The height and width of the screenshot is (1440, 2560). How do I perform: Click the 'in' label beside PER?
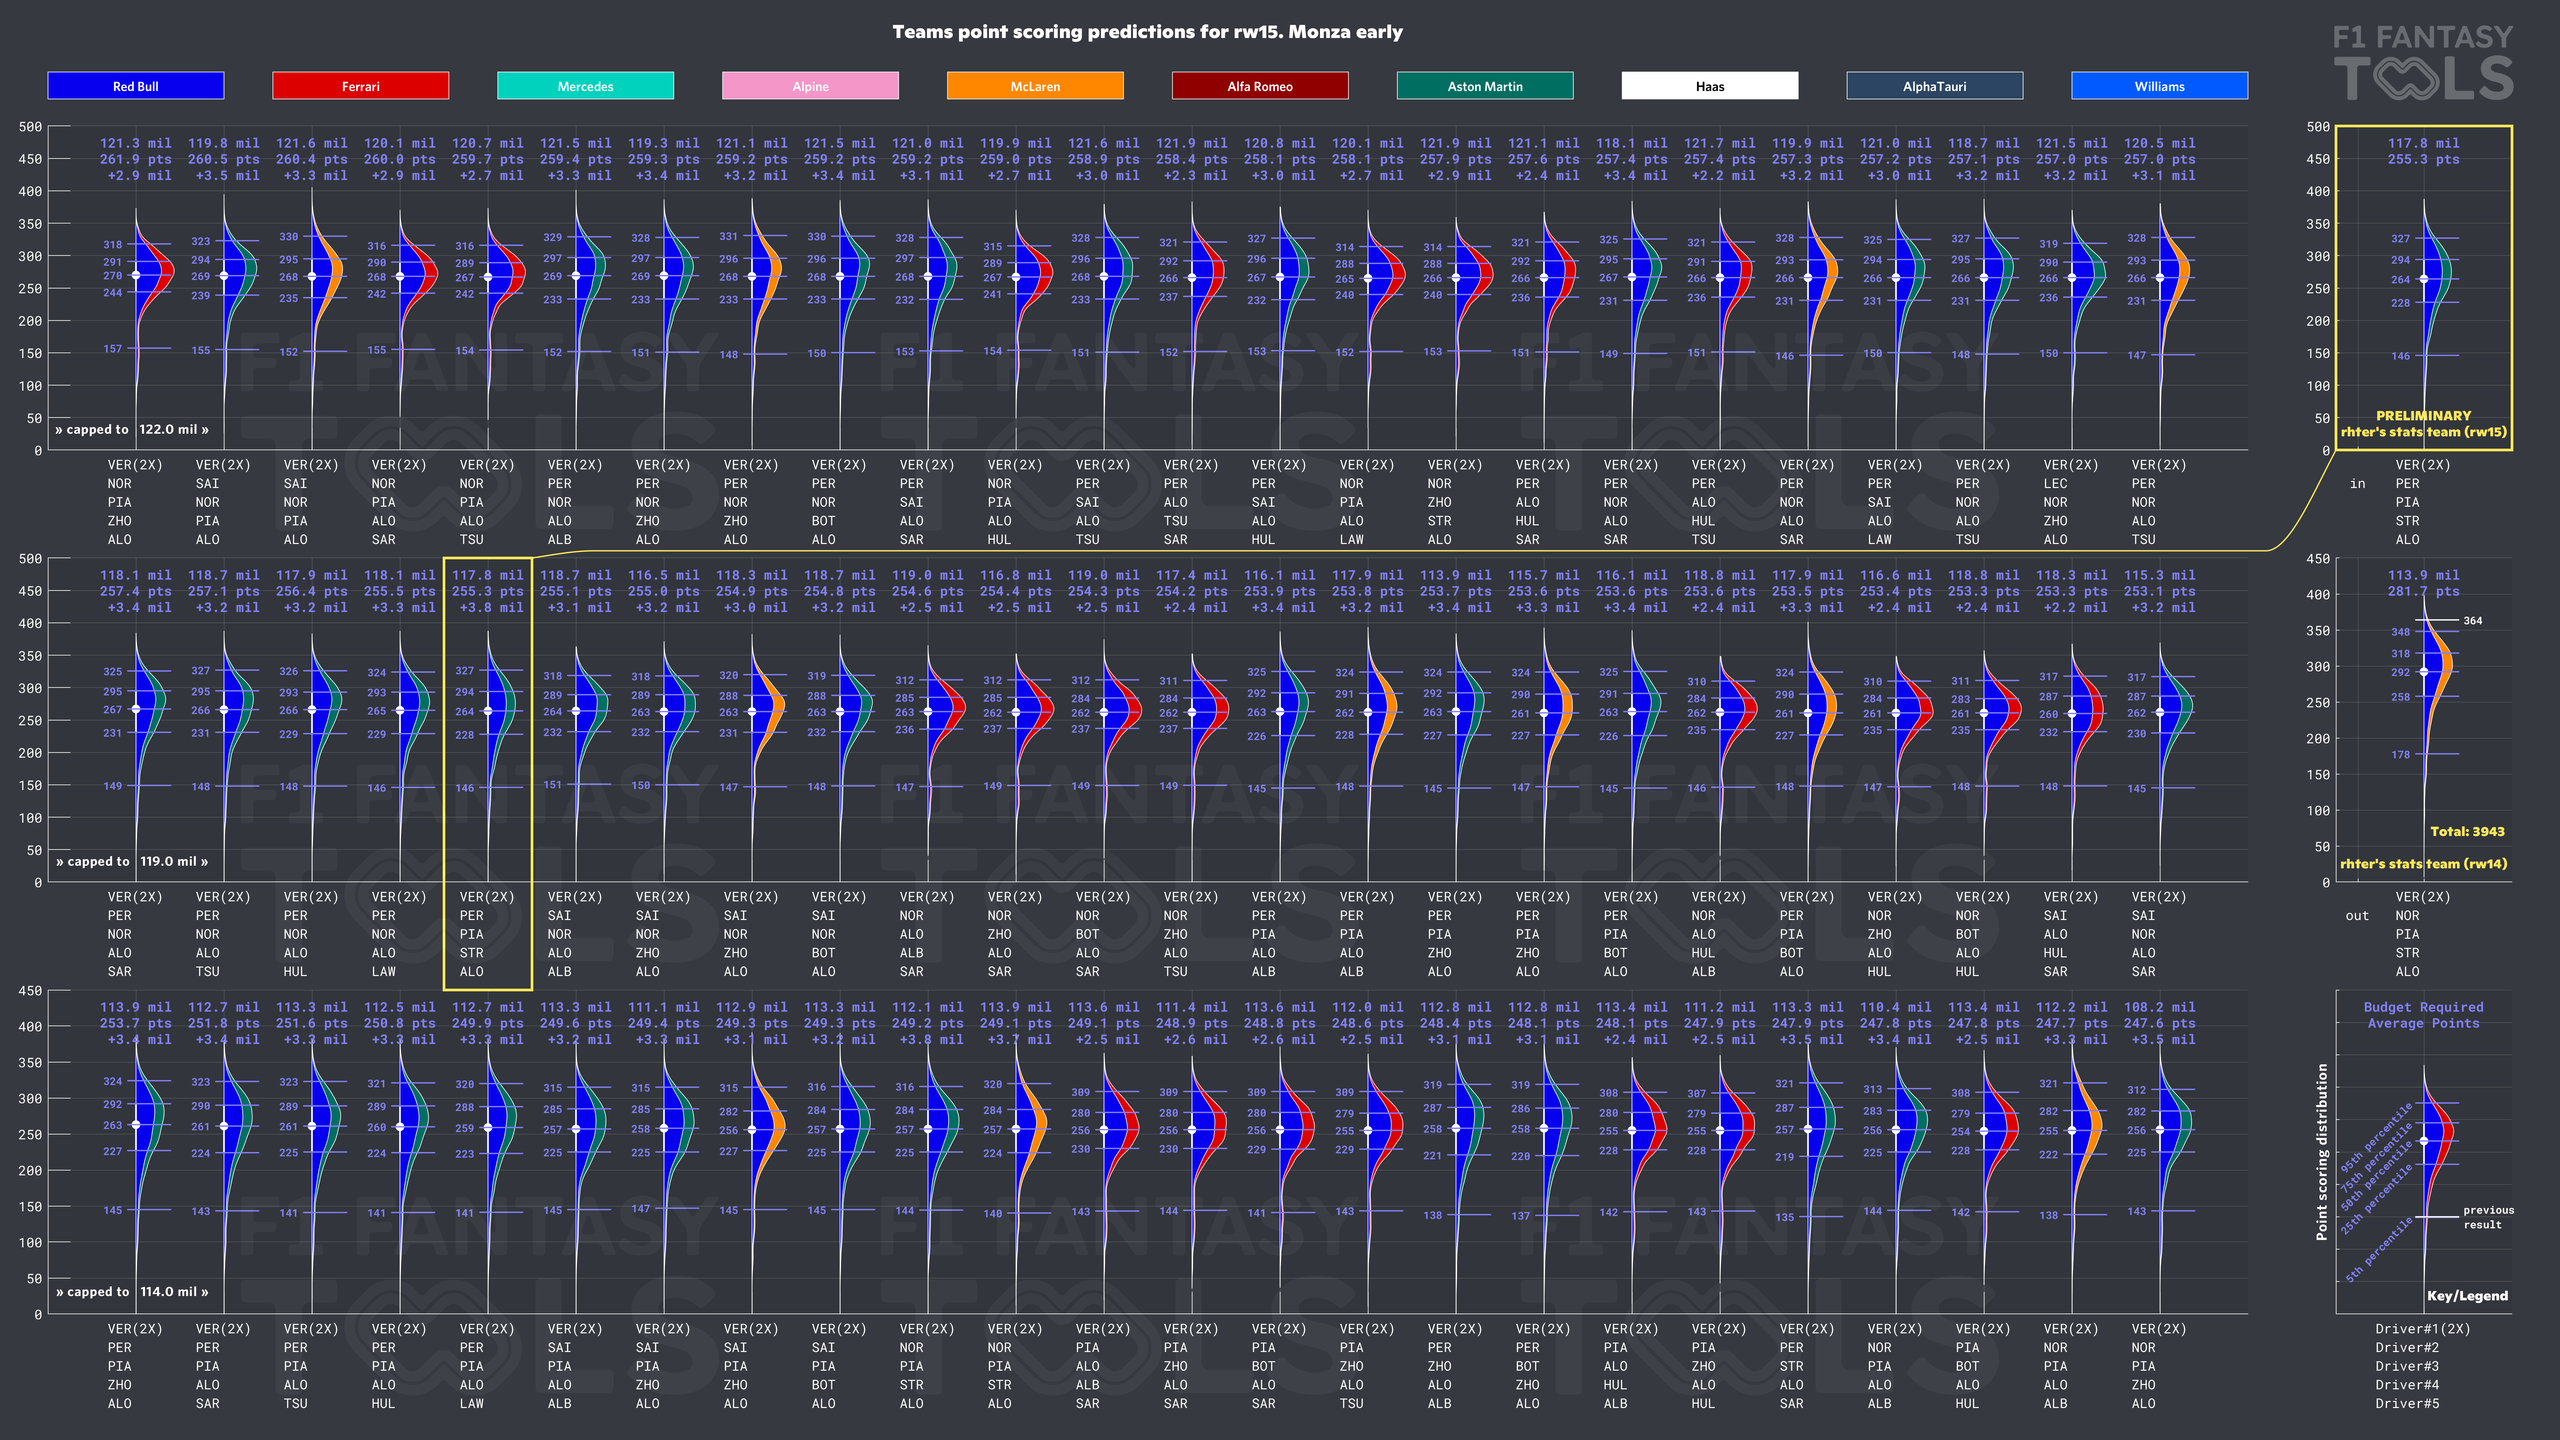[x=2357, y=484]
